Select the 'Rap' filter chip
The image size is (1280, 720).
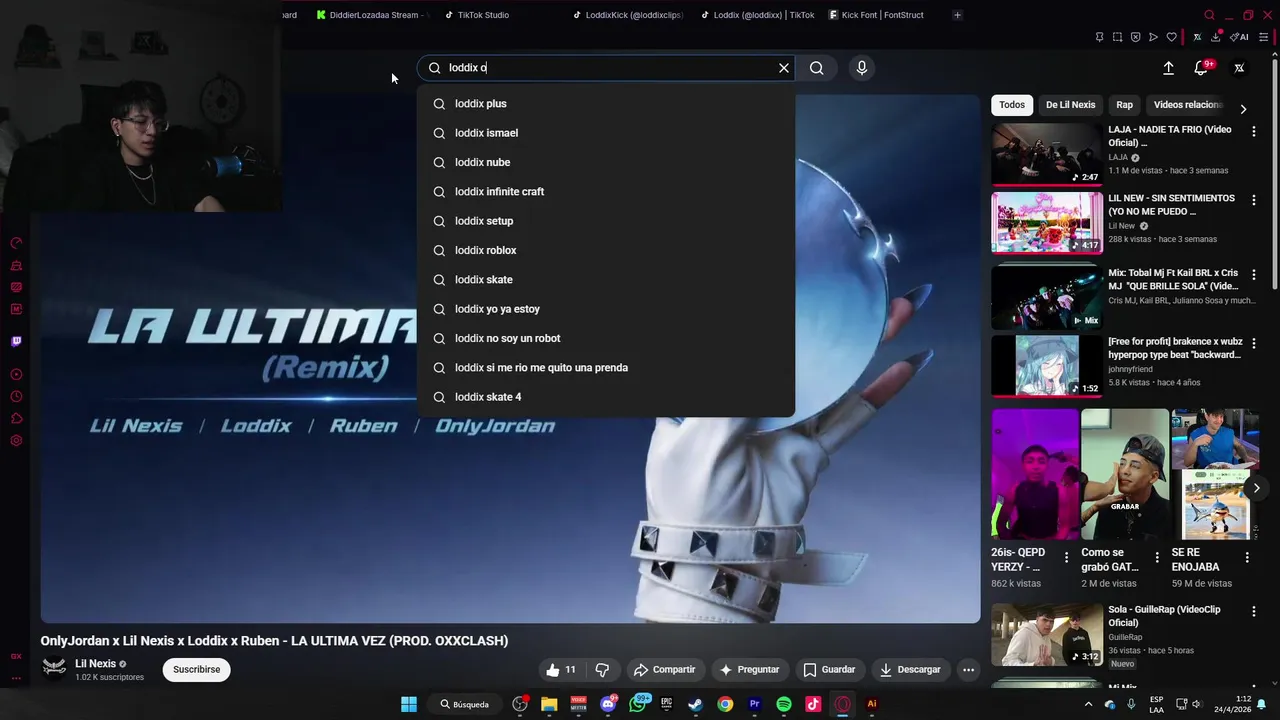[x=1125, y=105]
